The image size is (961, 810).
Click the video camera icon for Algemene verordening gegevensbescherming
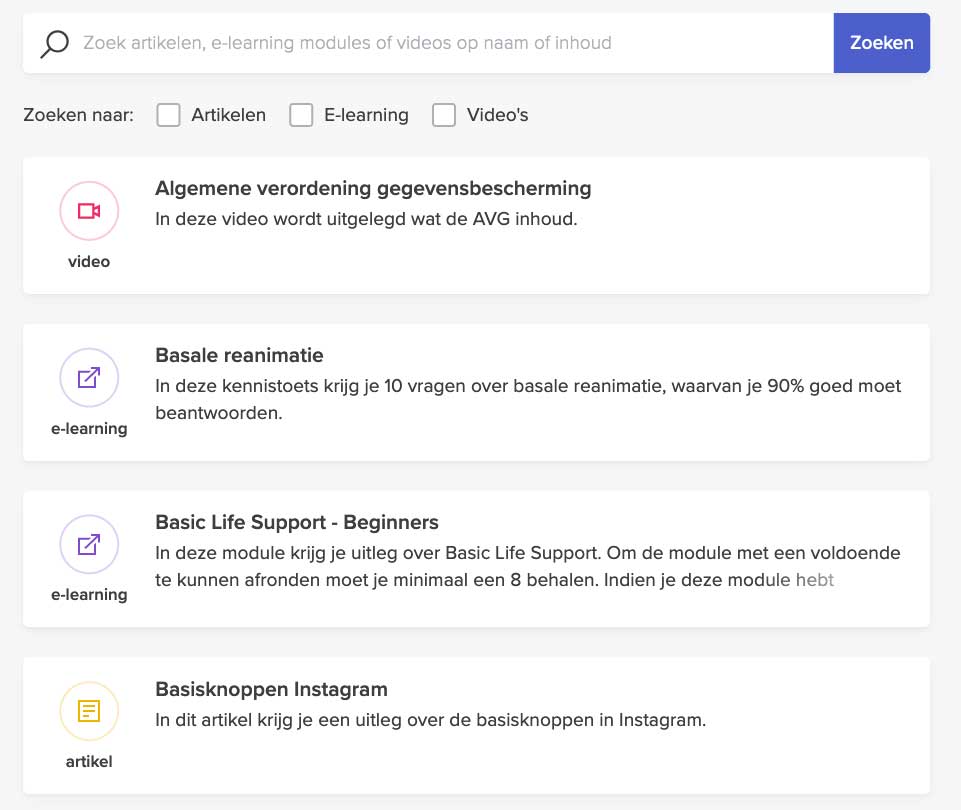click(x=89, y=211)
